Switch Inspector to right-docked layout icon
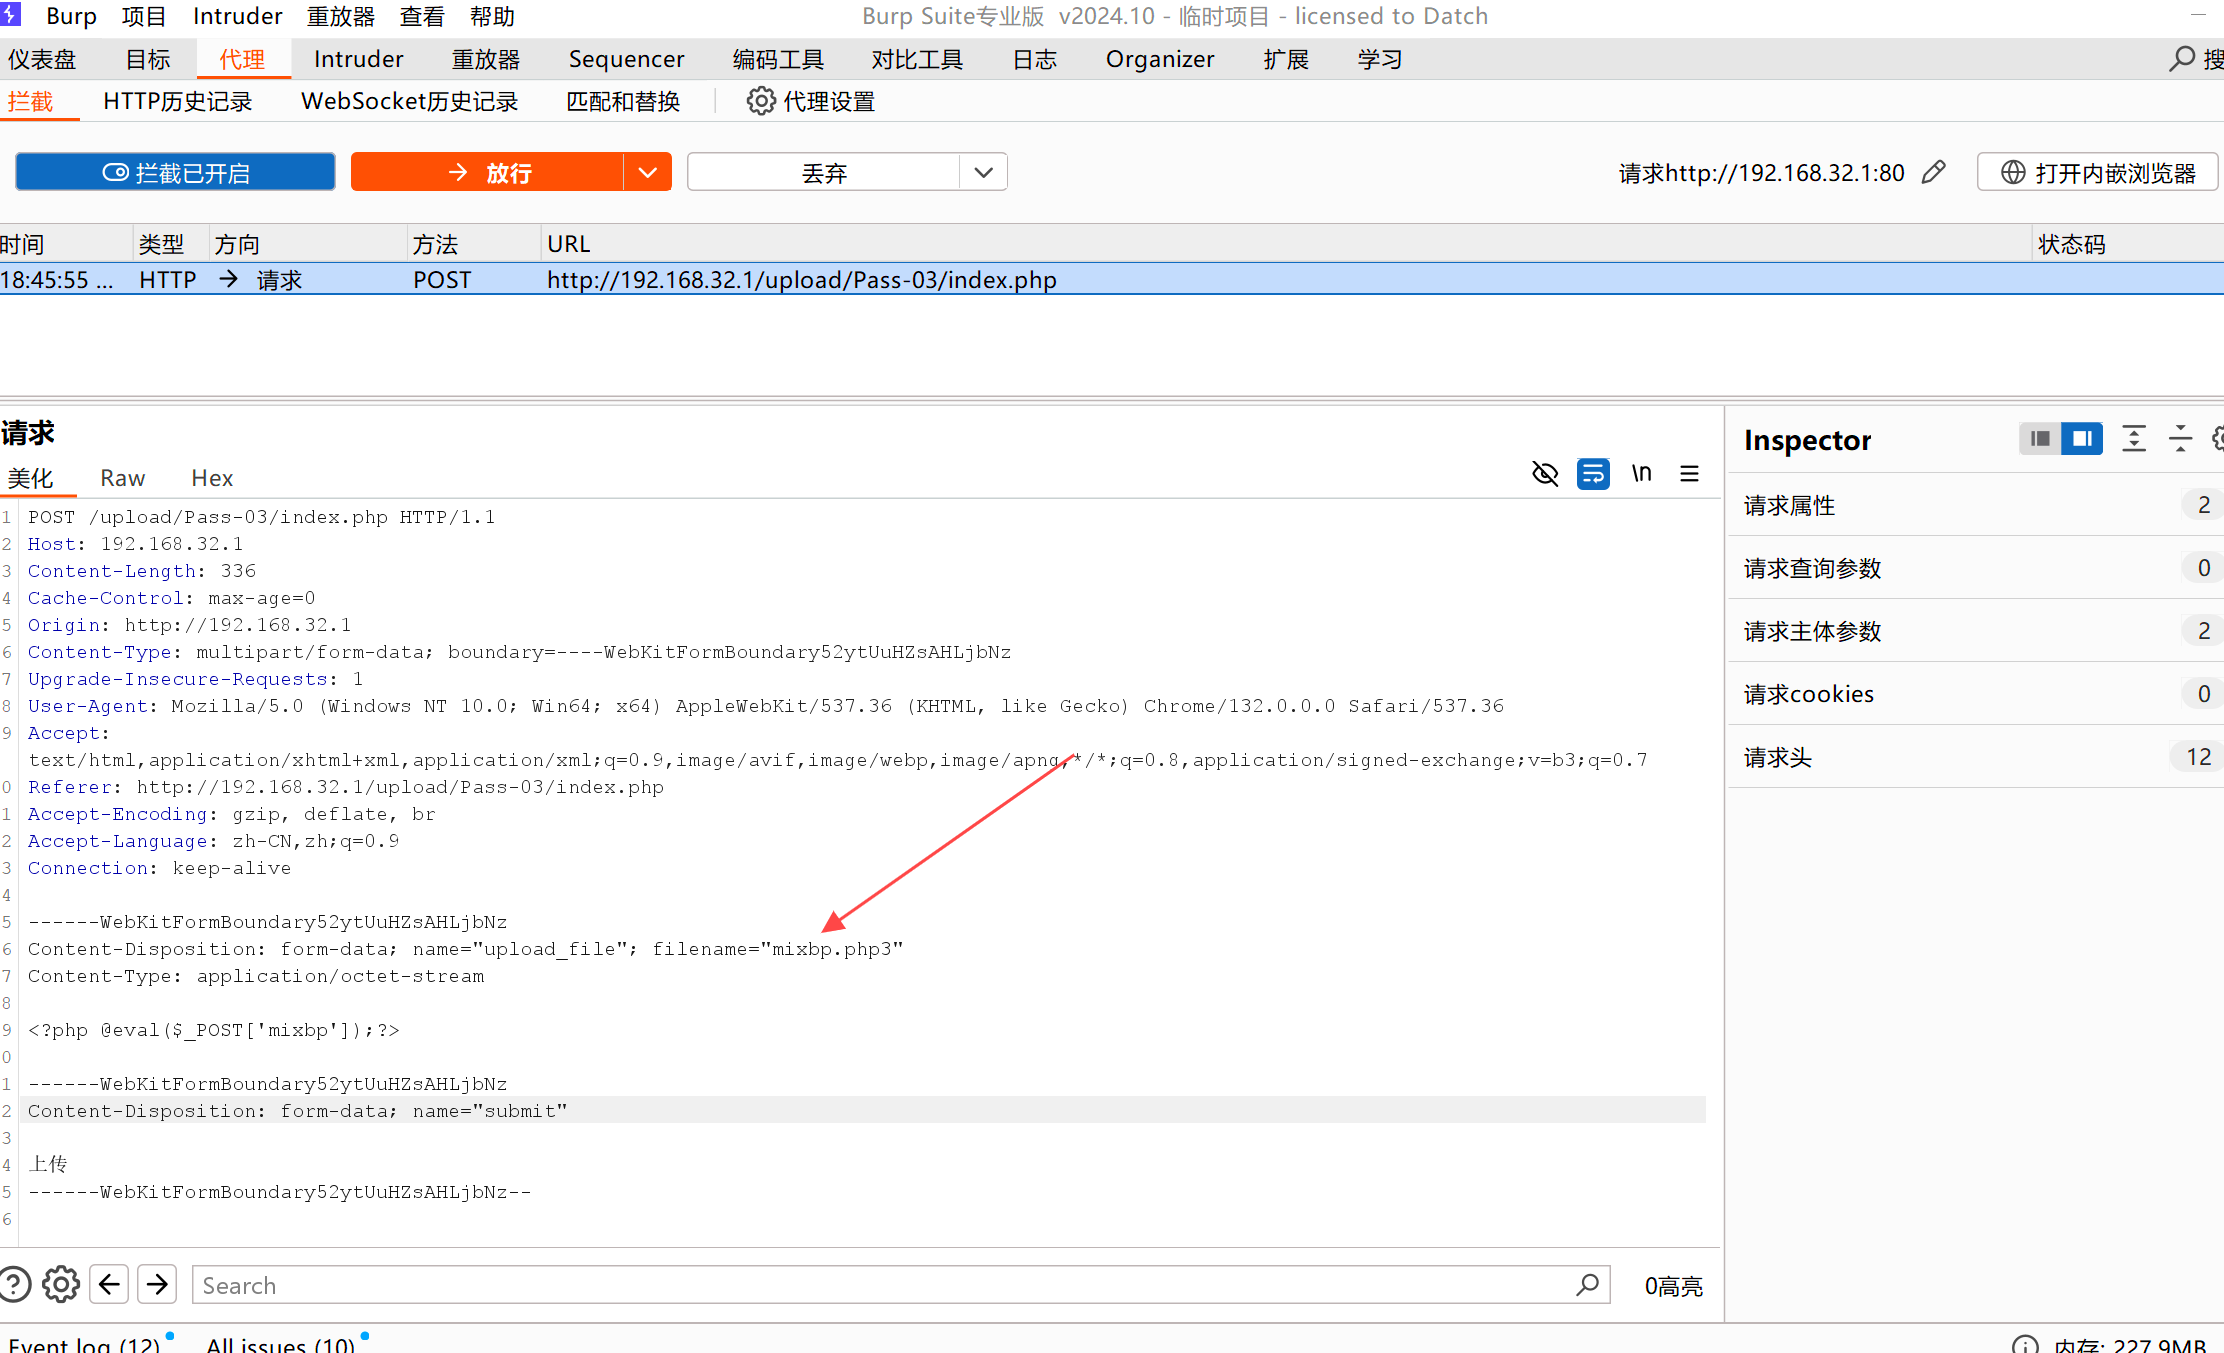Screen dimensions: 2224x1353 point(2082,439)
